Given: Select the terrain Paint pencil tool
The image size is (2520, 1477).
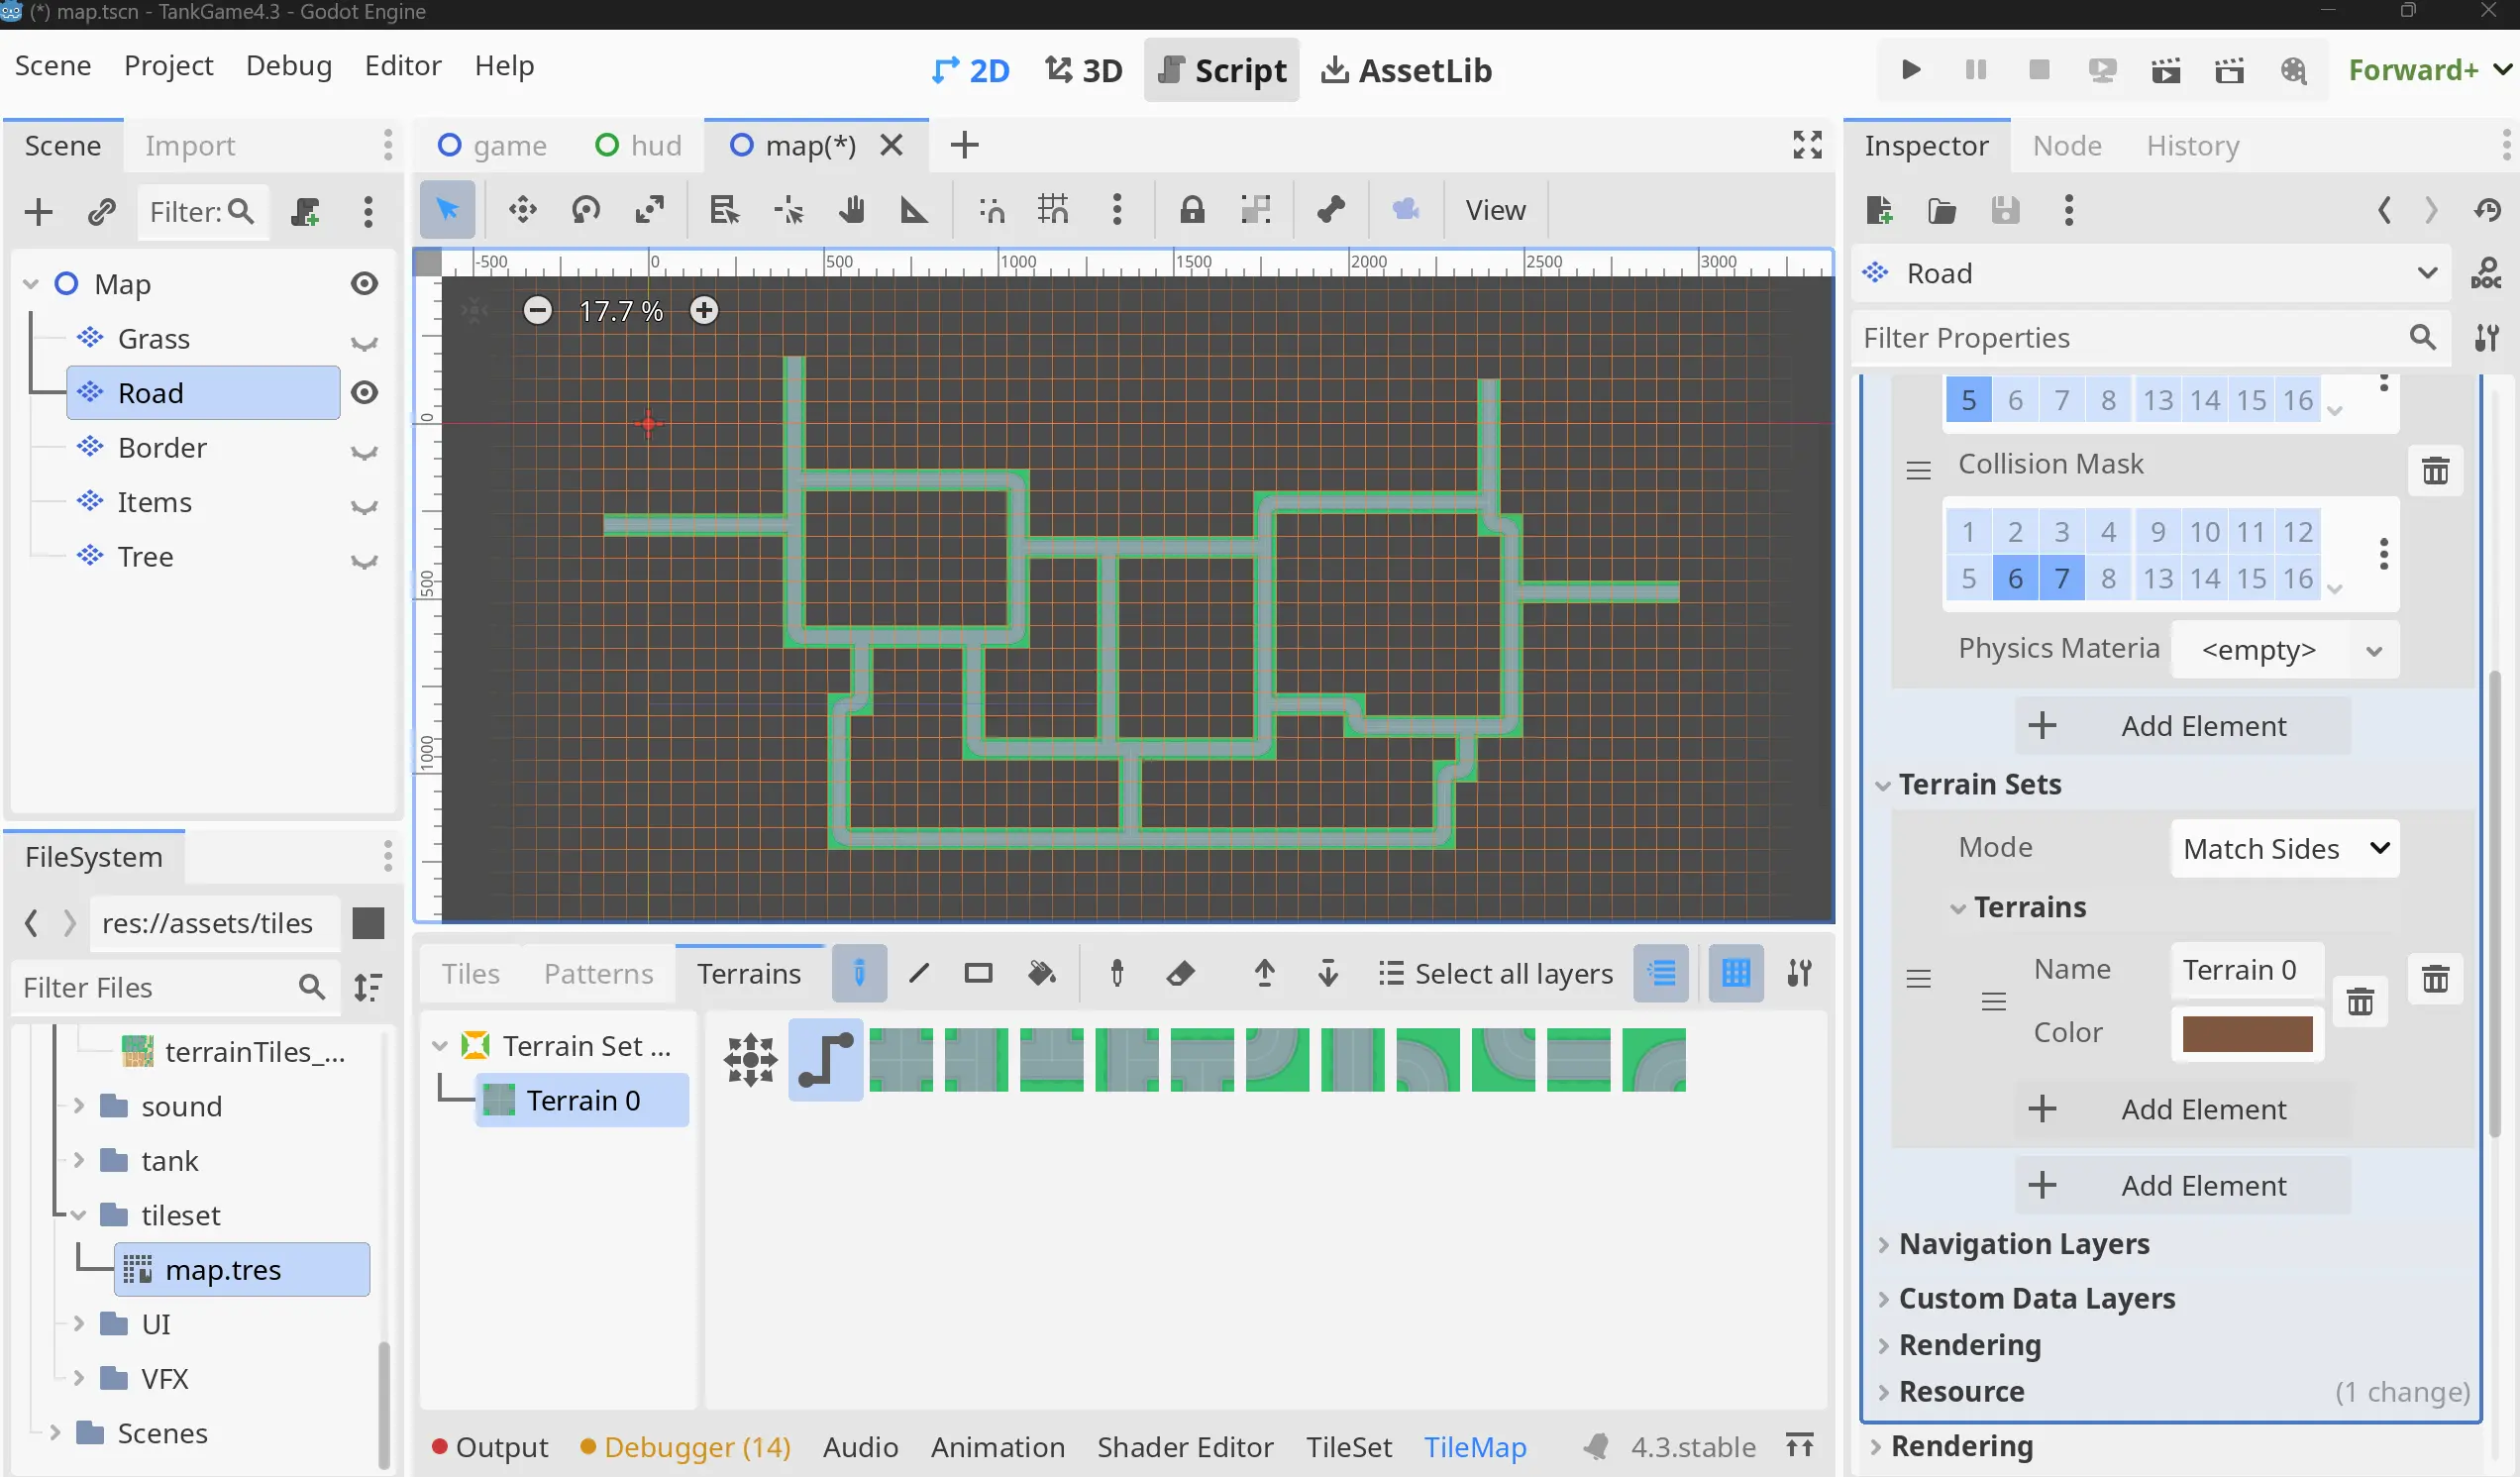Looking at the screenshot, I should point(859,973).
